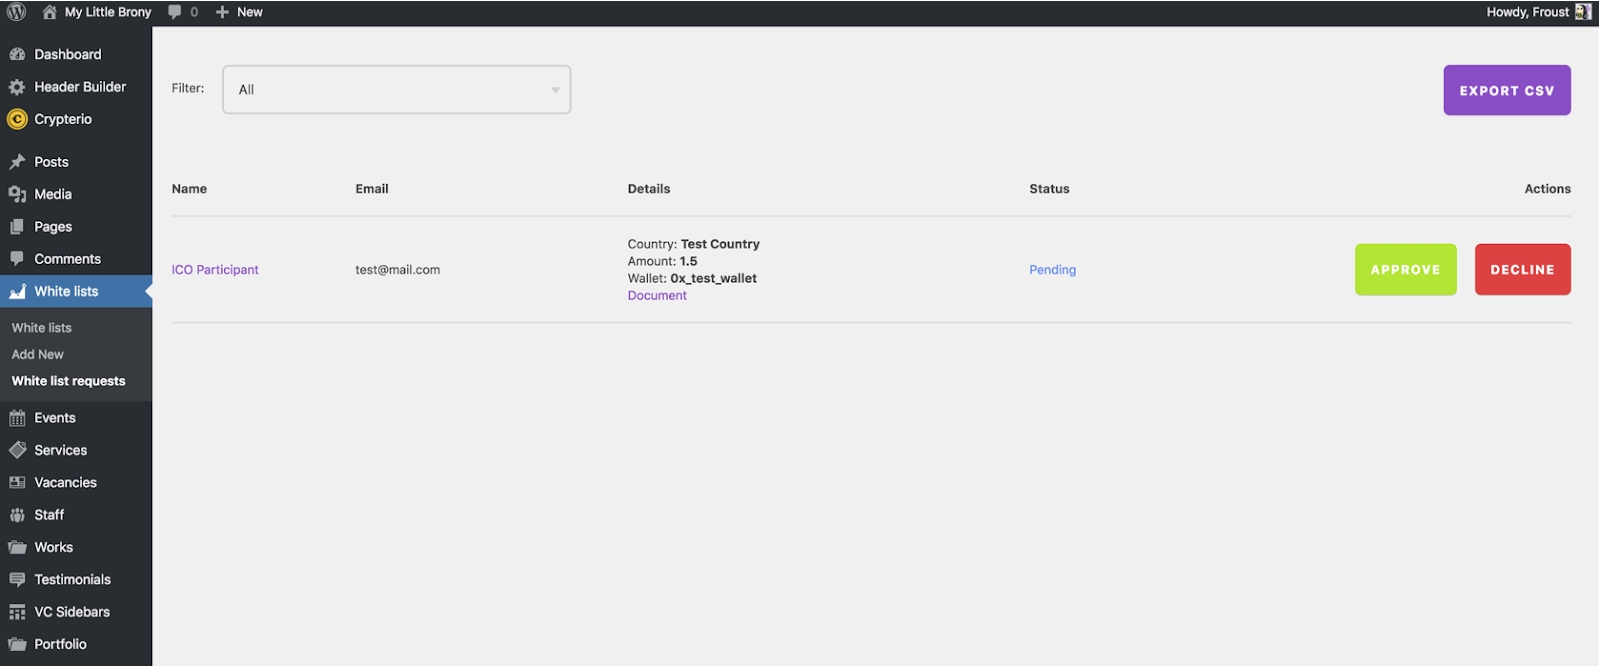Open the ICO Participant name link
Viewport: 1600px width, 666px height.
[215, 270]
